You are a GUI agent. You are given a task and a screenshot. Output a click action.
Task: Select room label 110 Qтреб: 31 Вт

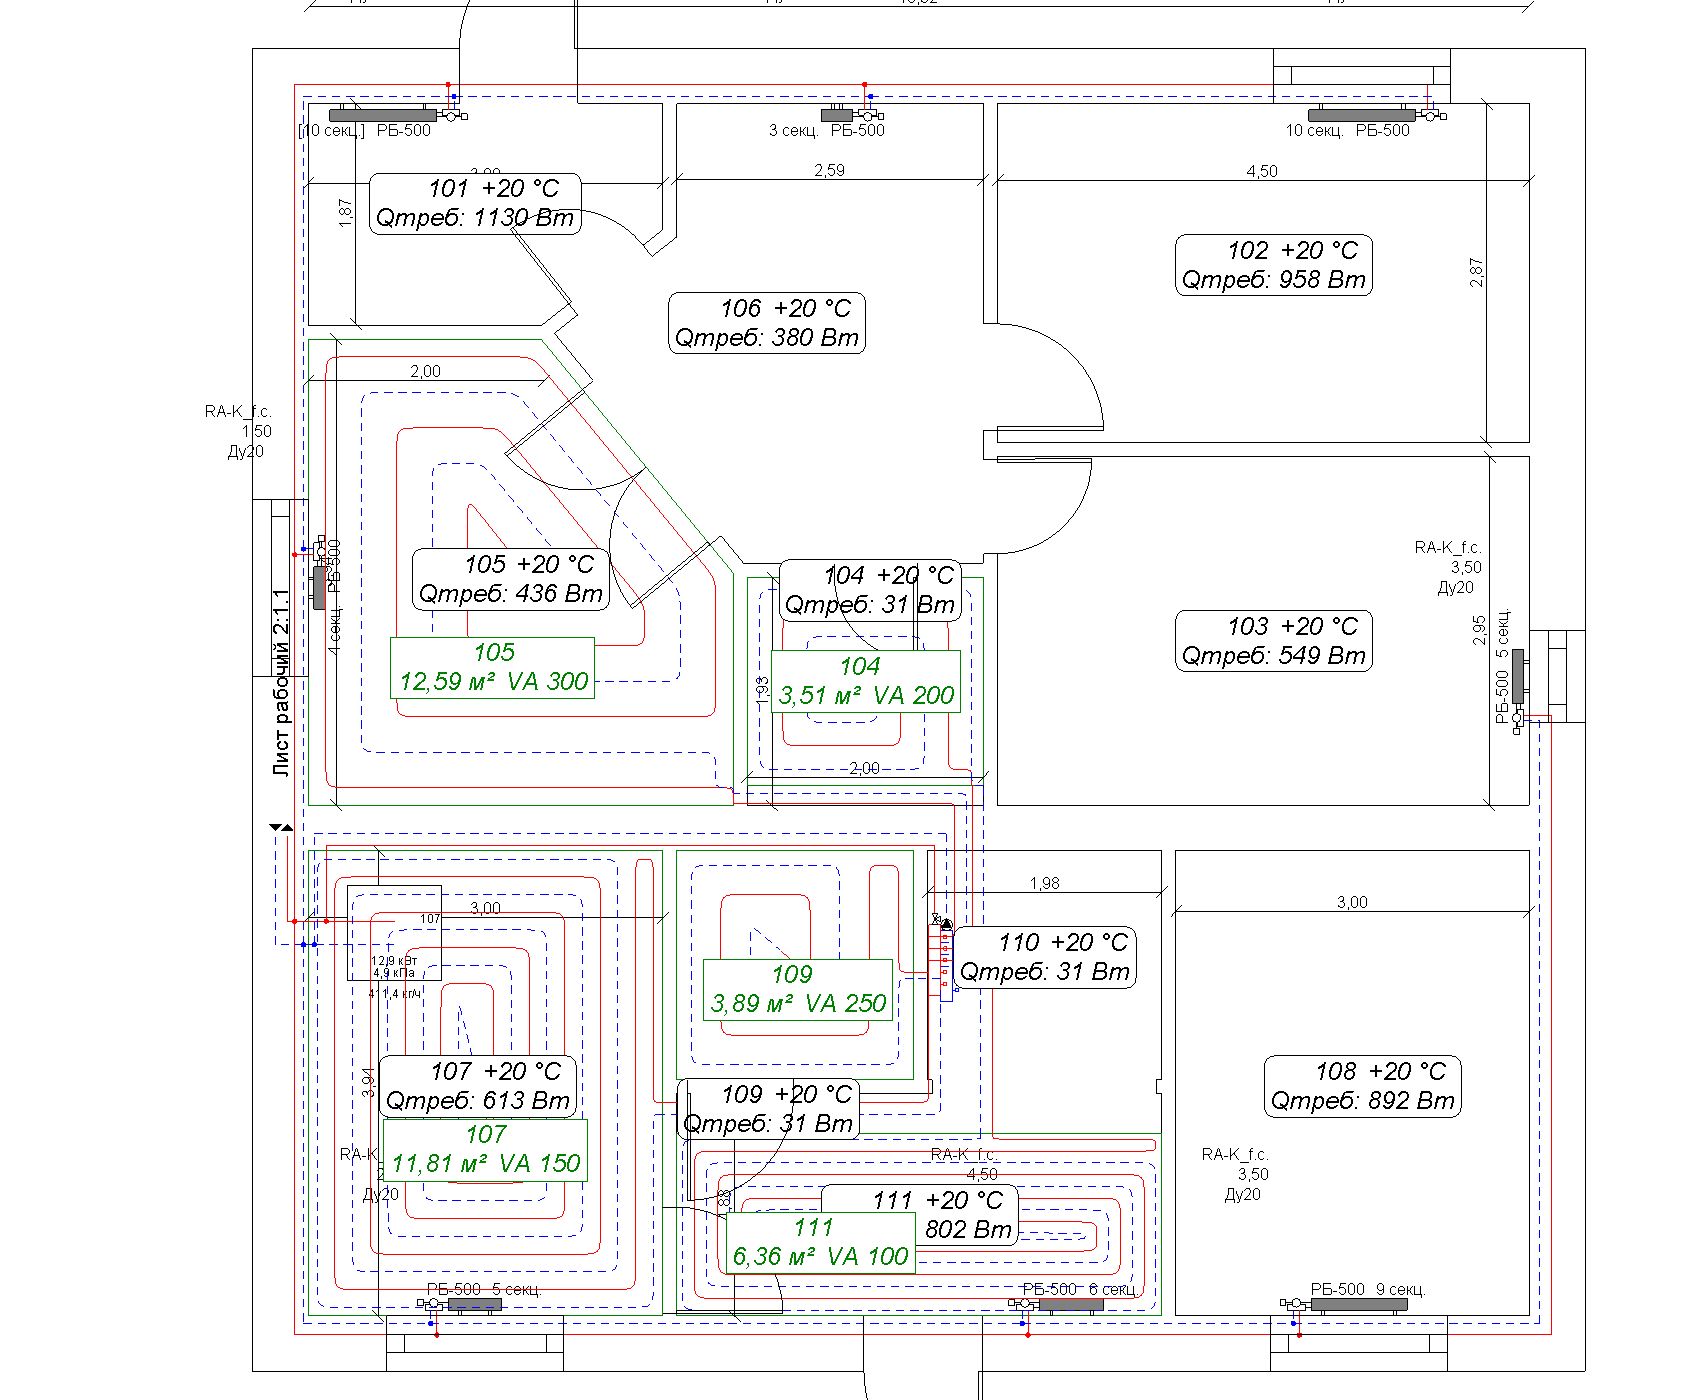click(1045, 957)
